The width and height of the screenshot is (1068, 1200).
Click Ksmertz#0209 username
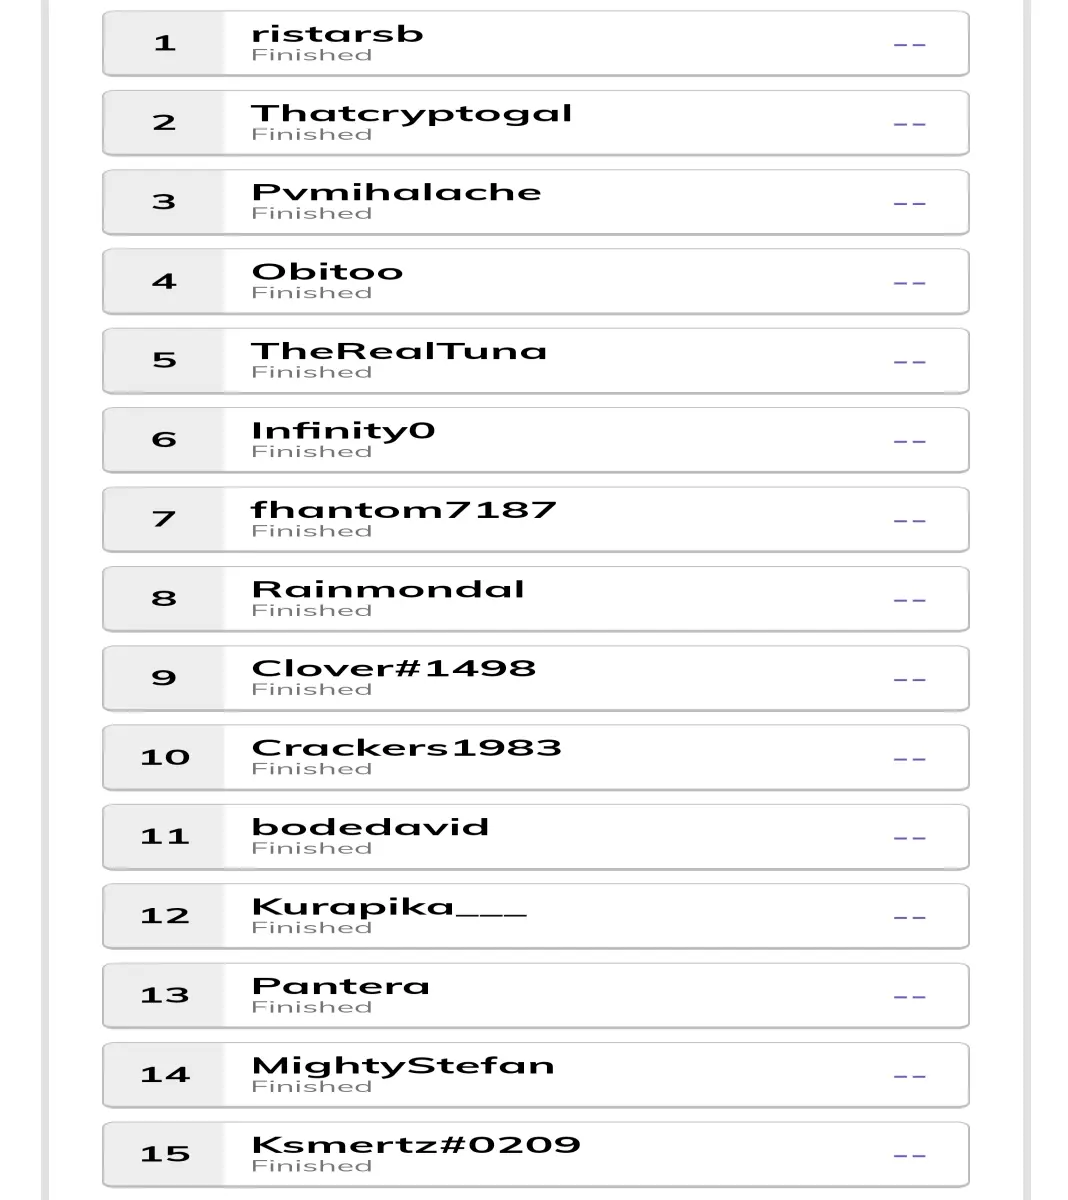tap(416, 1145)
